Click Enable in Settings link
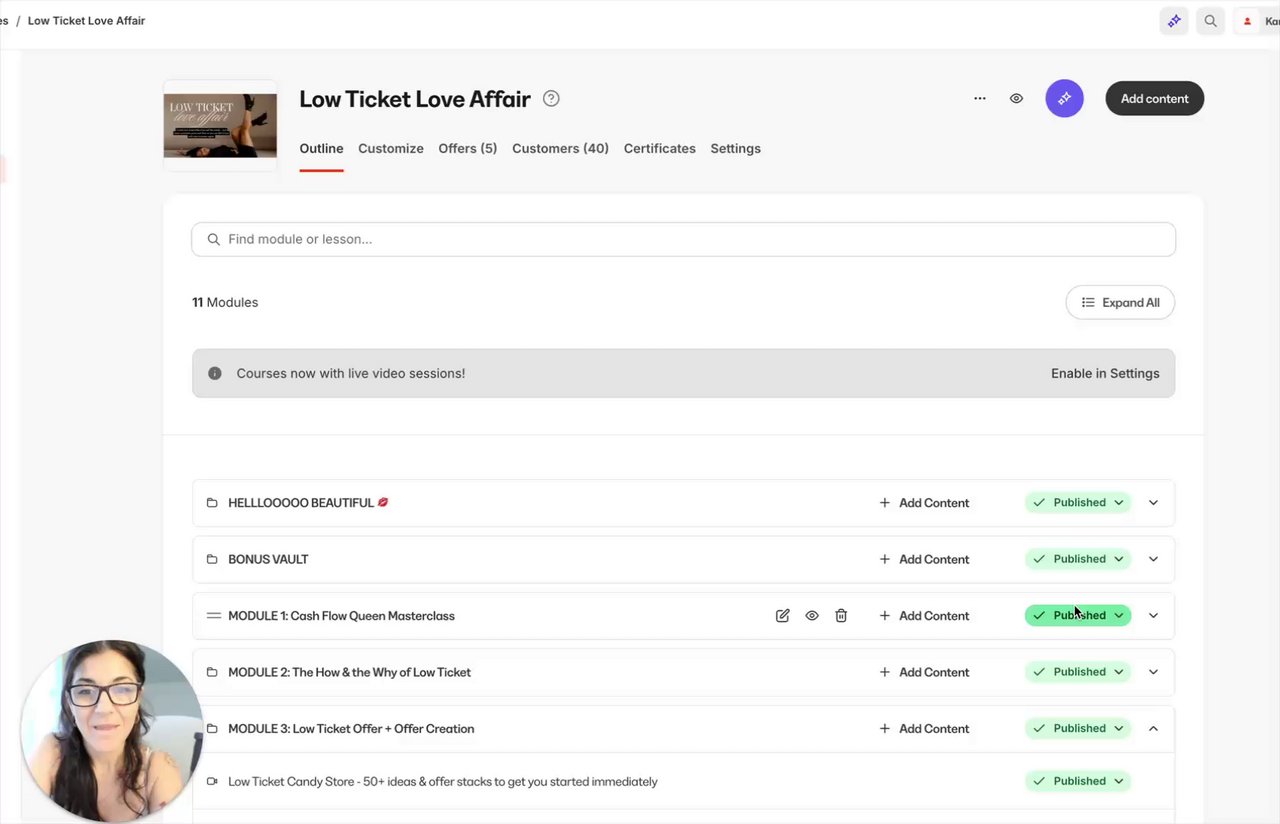This screenshot has width=1280, height=824. pyautogui.click(x=1105, y=374)
